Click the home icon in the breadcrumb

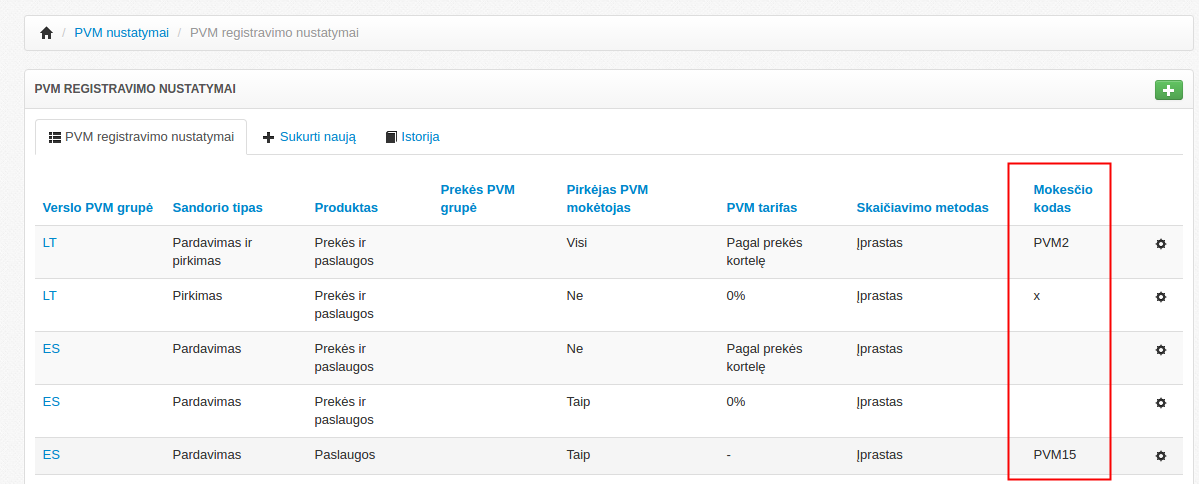tap(46, 33)
